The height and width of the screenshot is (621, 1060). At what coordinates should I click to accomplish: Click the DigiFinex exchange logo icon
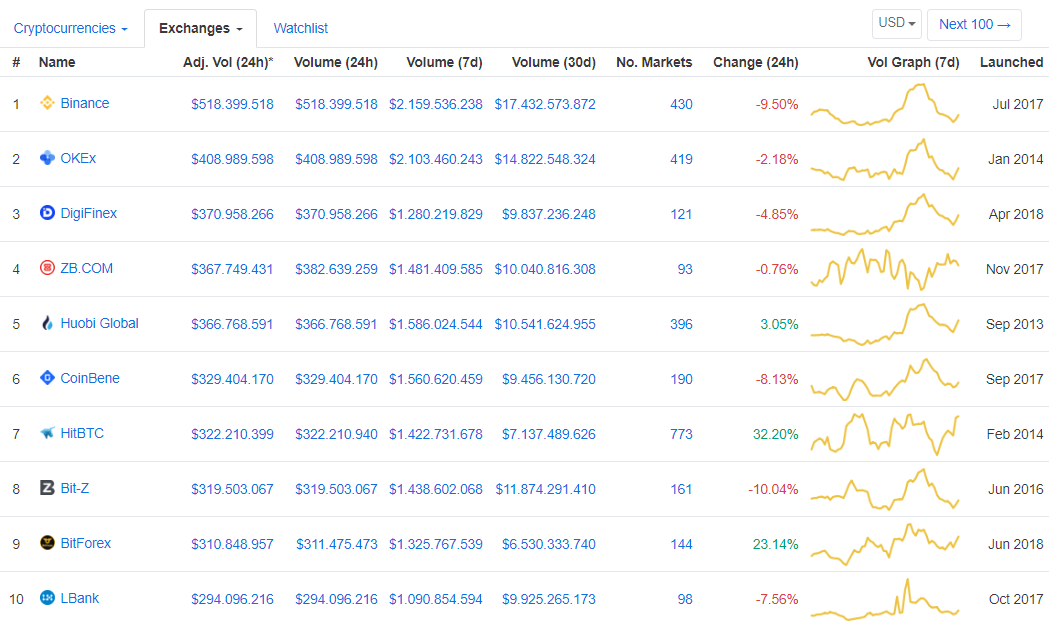pos(47,213)
